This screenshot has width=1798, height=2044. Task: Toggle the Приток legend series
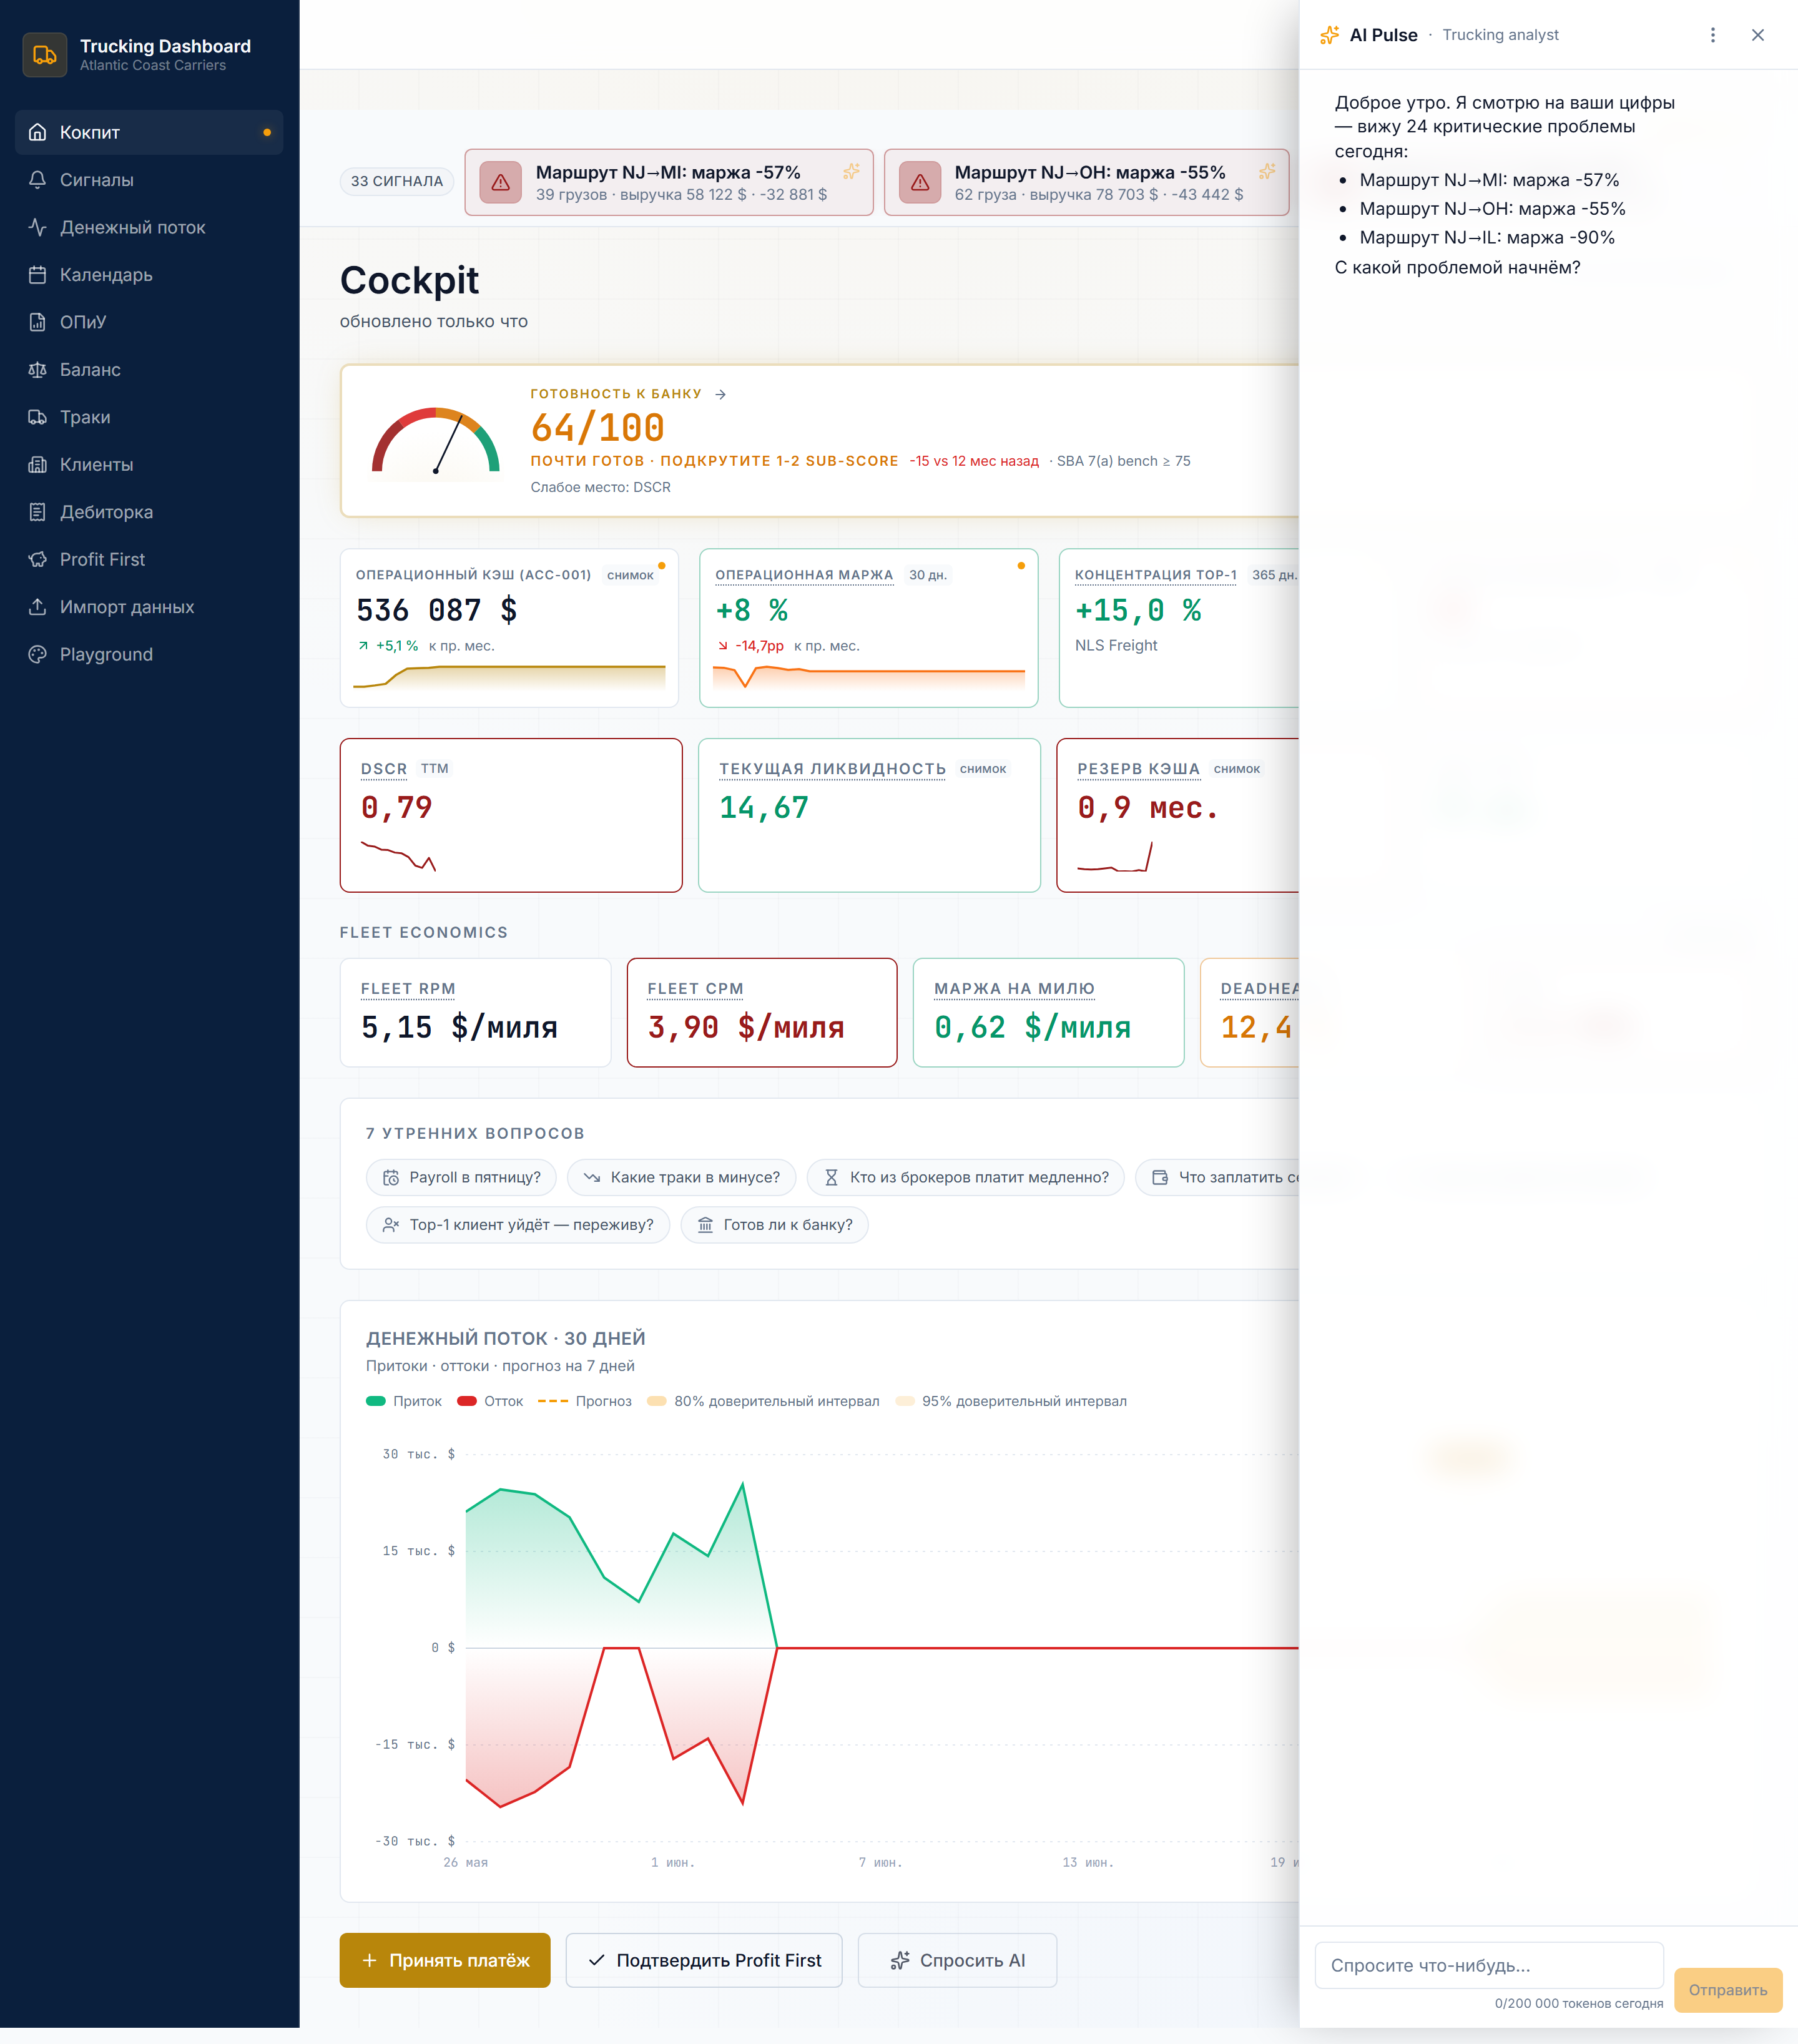coord(404,1401)
